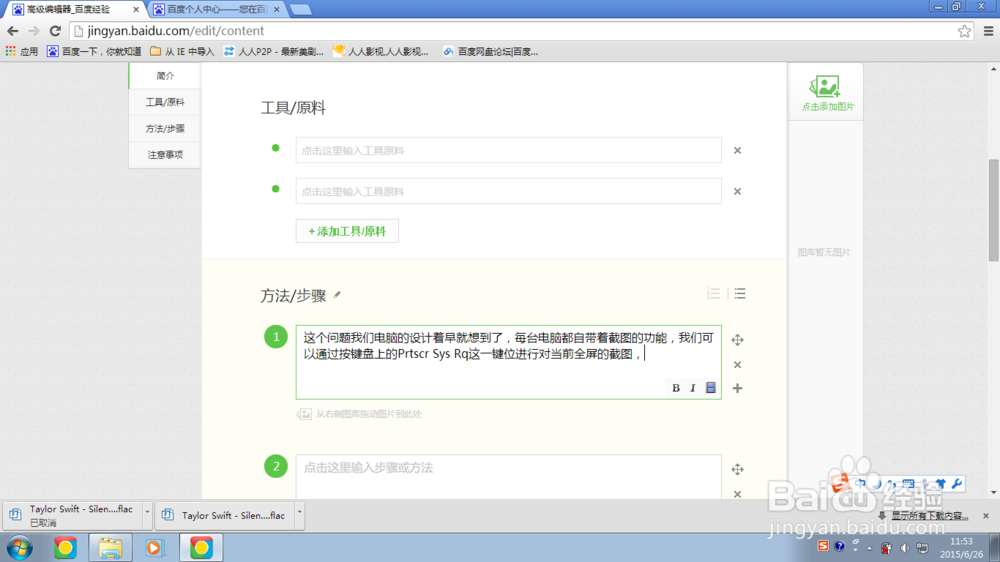Grab the move handle of step 1
1000x562 pixels.
[x=737, y=340]
